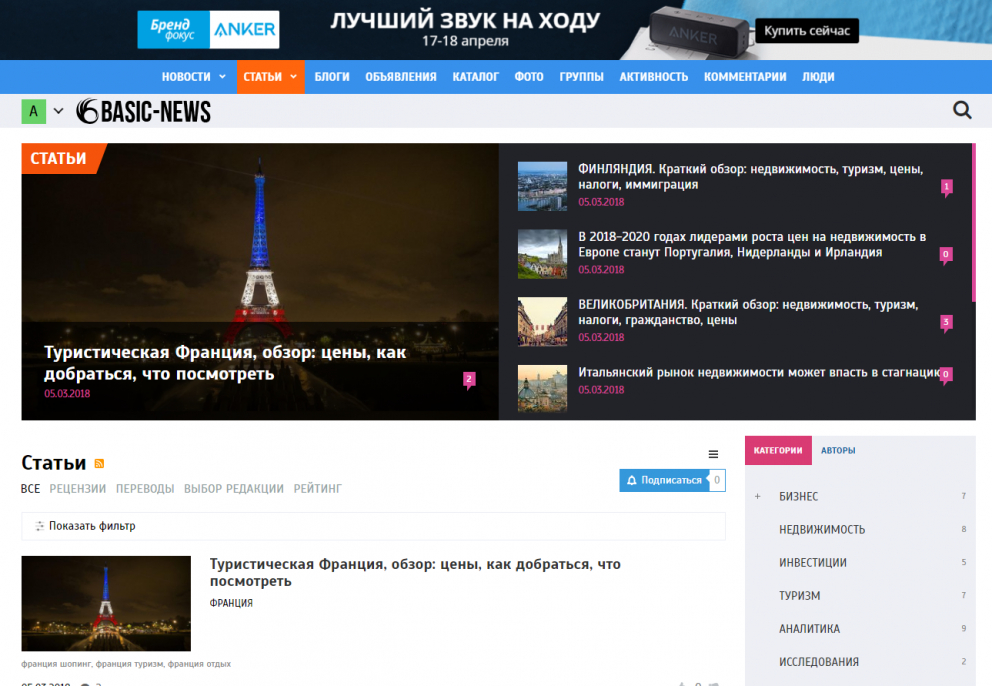Click comment bubble on featured France article
This screenshot has height=686, width=992.
pos(469,379)
